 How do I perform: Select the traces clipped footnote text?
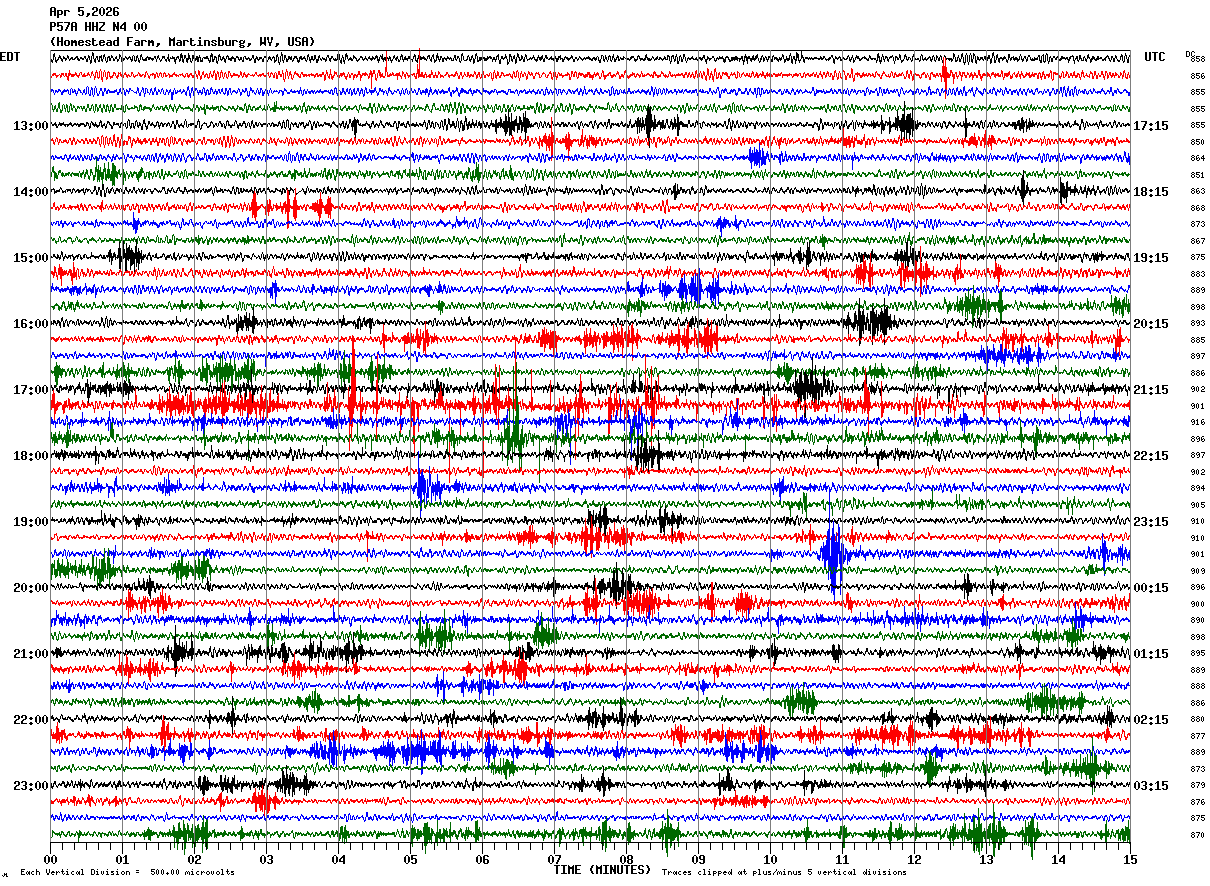pyautogui.click(x=784, y=872)
